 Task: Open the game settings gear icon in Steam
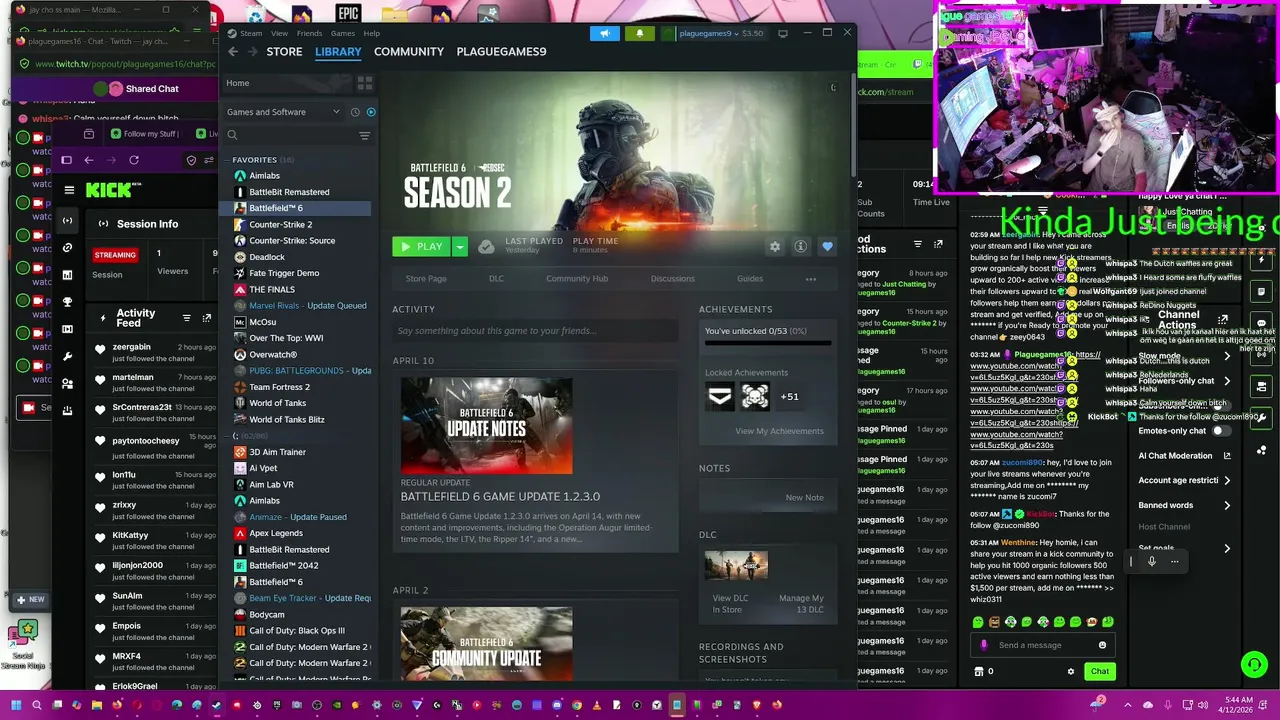(x=774, y=247)
